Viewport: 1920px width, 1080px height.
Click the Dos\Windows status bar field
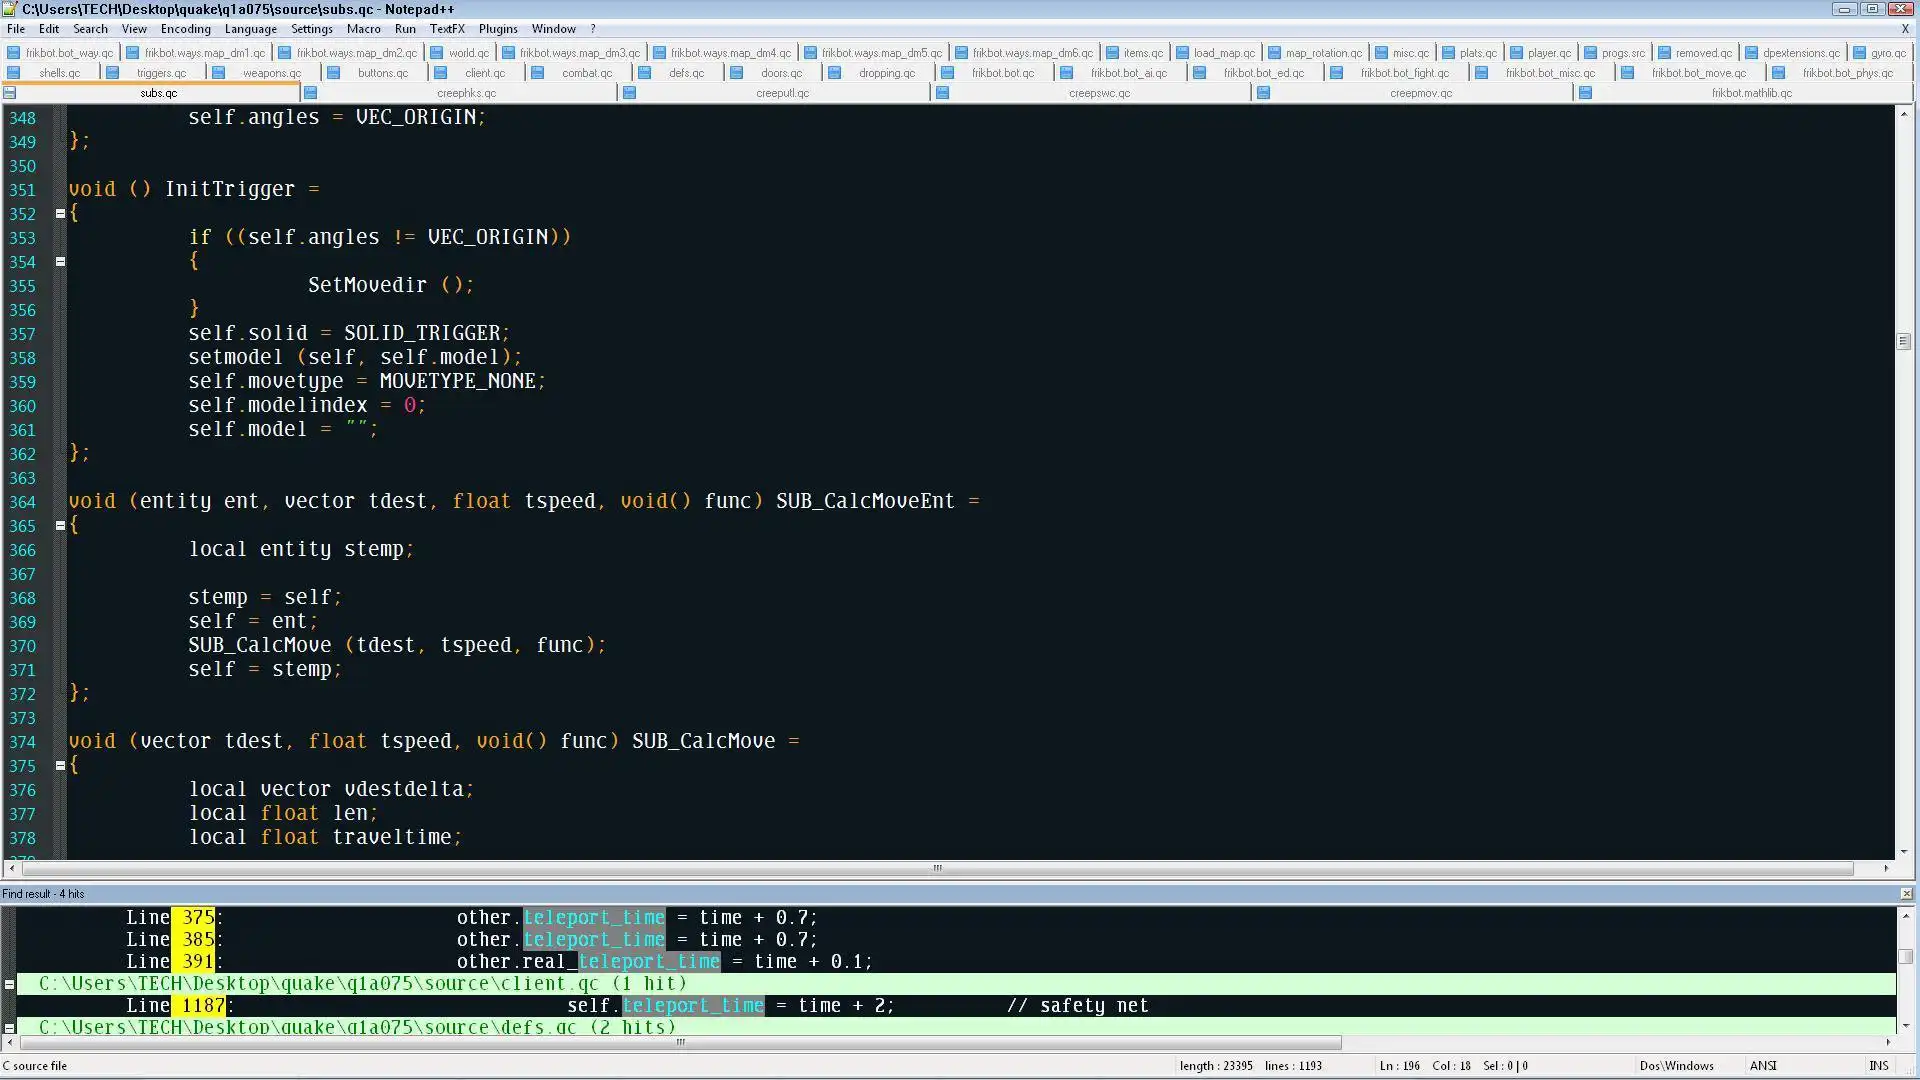1676,1066
